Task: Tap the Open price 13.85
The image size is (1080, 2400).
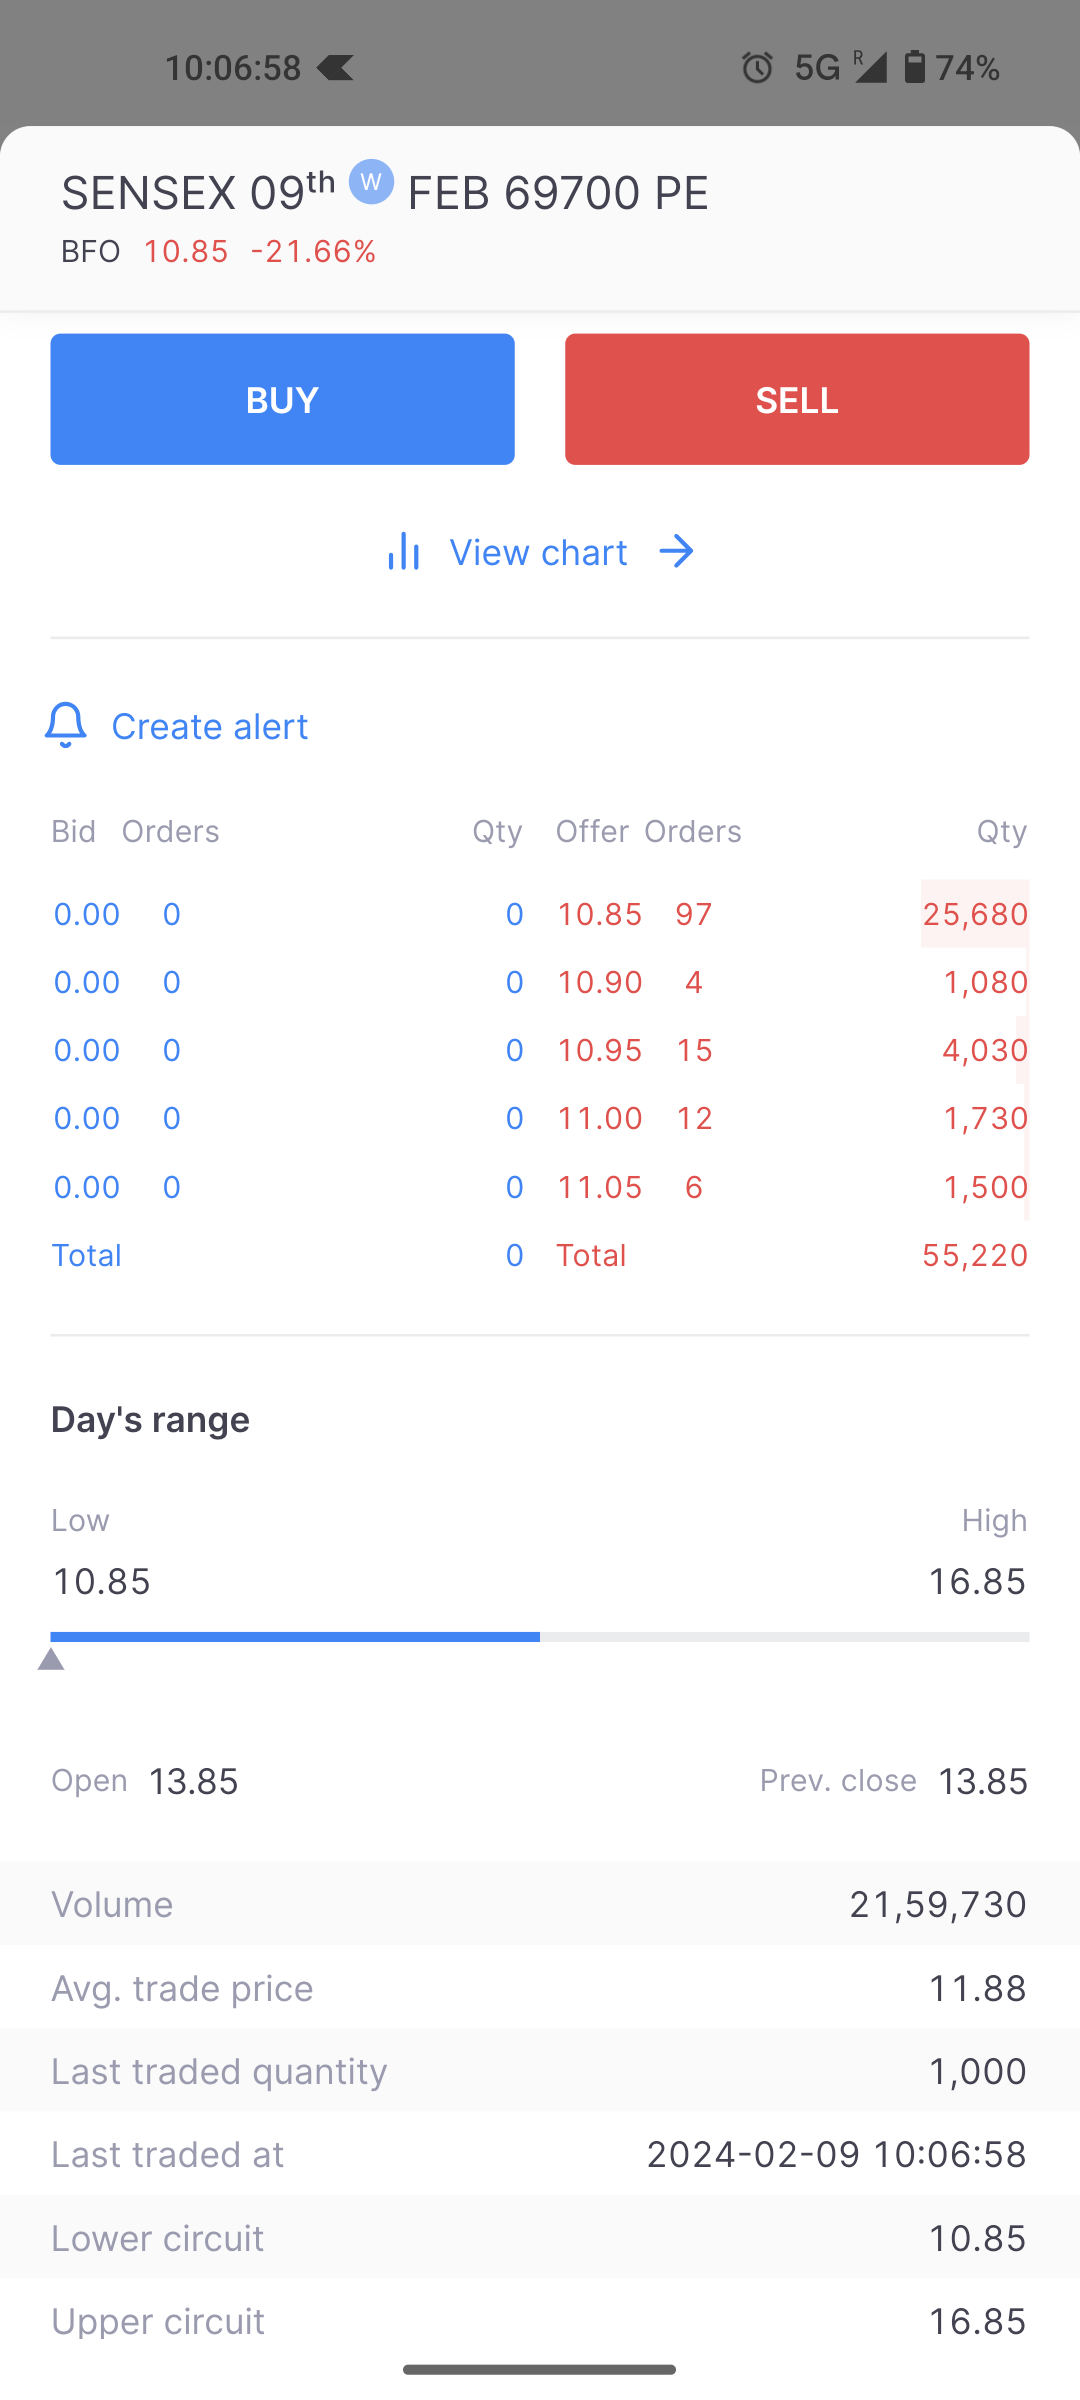Action: coord(193,1781)
